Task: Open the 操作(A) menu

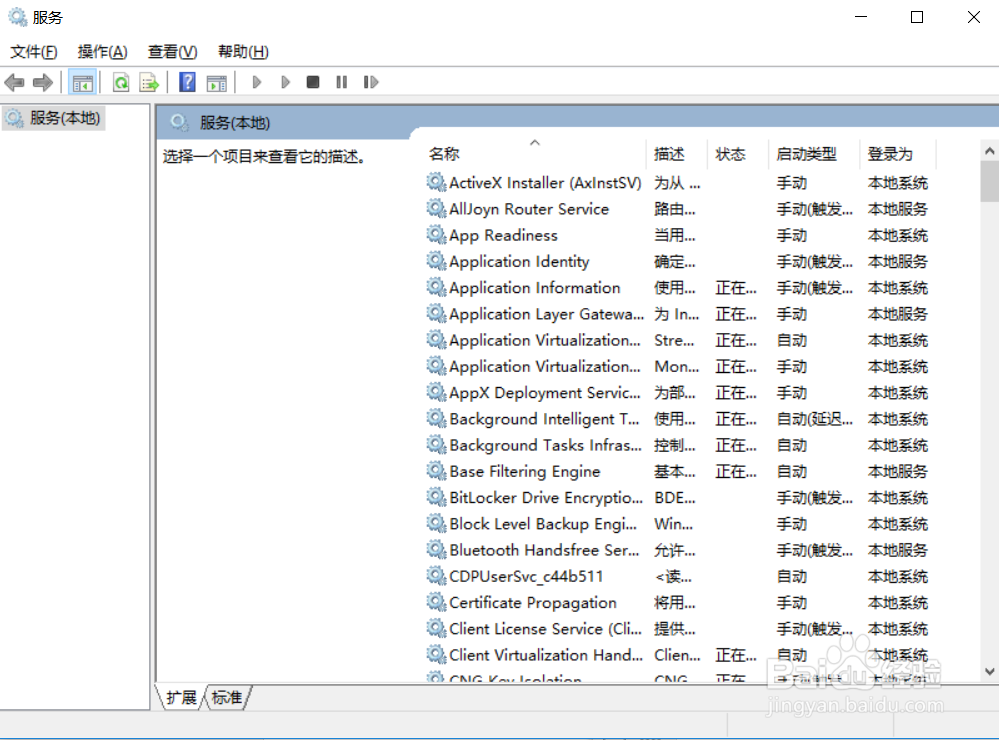Action: (x=103, y=52)
